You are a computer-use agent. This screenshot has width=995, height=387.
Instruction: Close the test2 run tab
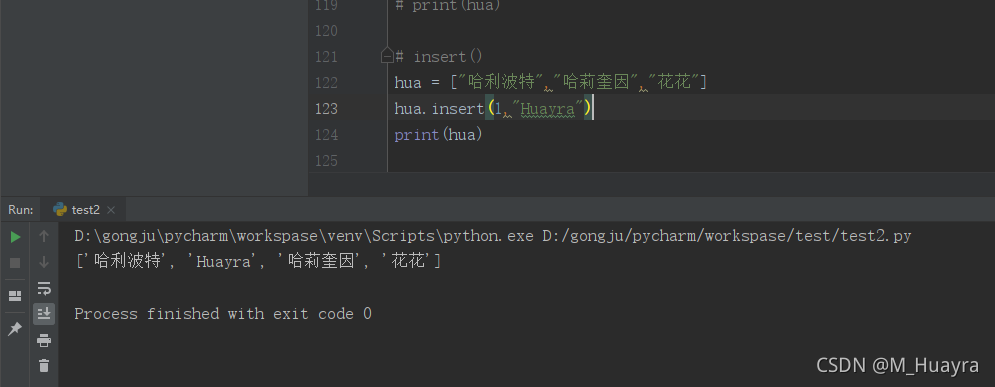click(x=111, y=210)
